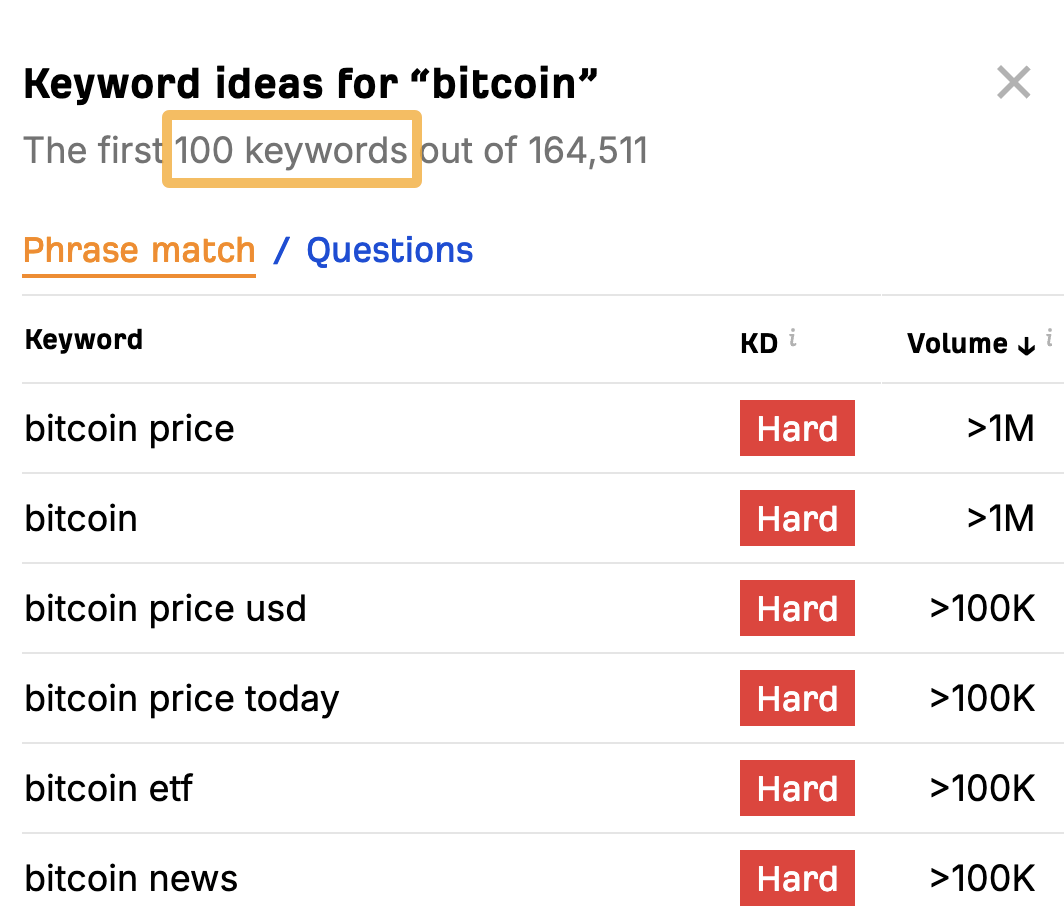The height and width of the screenshot is (918, 1064).
Task: Click the highlighted 100 keywords text
Action: [292, 150]
